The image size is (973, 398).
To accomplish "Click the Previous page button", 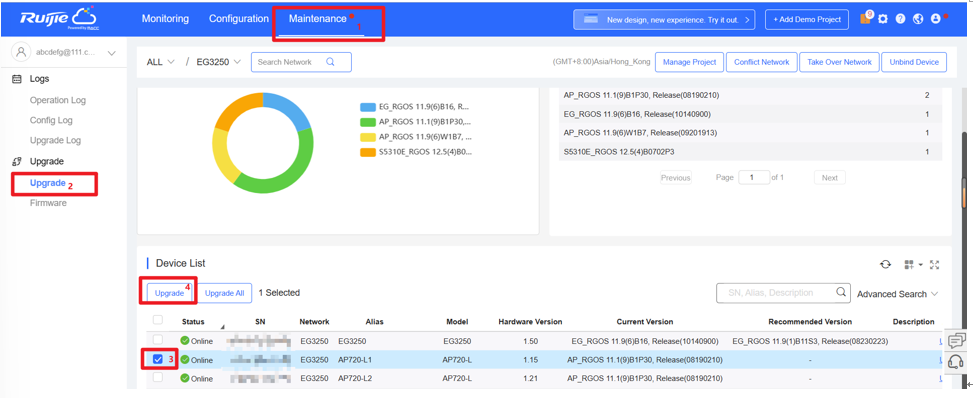I will 675,178.
